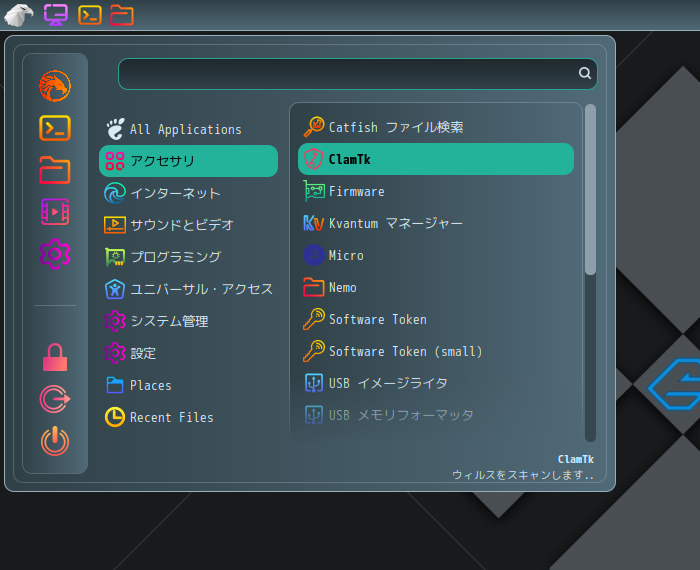The image size is (700, 570).
Task: Open the プログラミング category
Action: coord(188,257)
